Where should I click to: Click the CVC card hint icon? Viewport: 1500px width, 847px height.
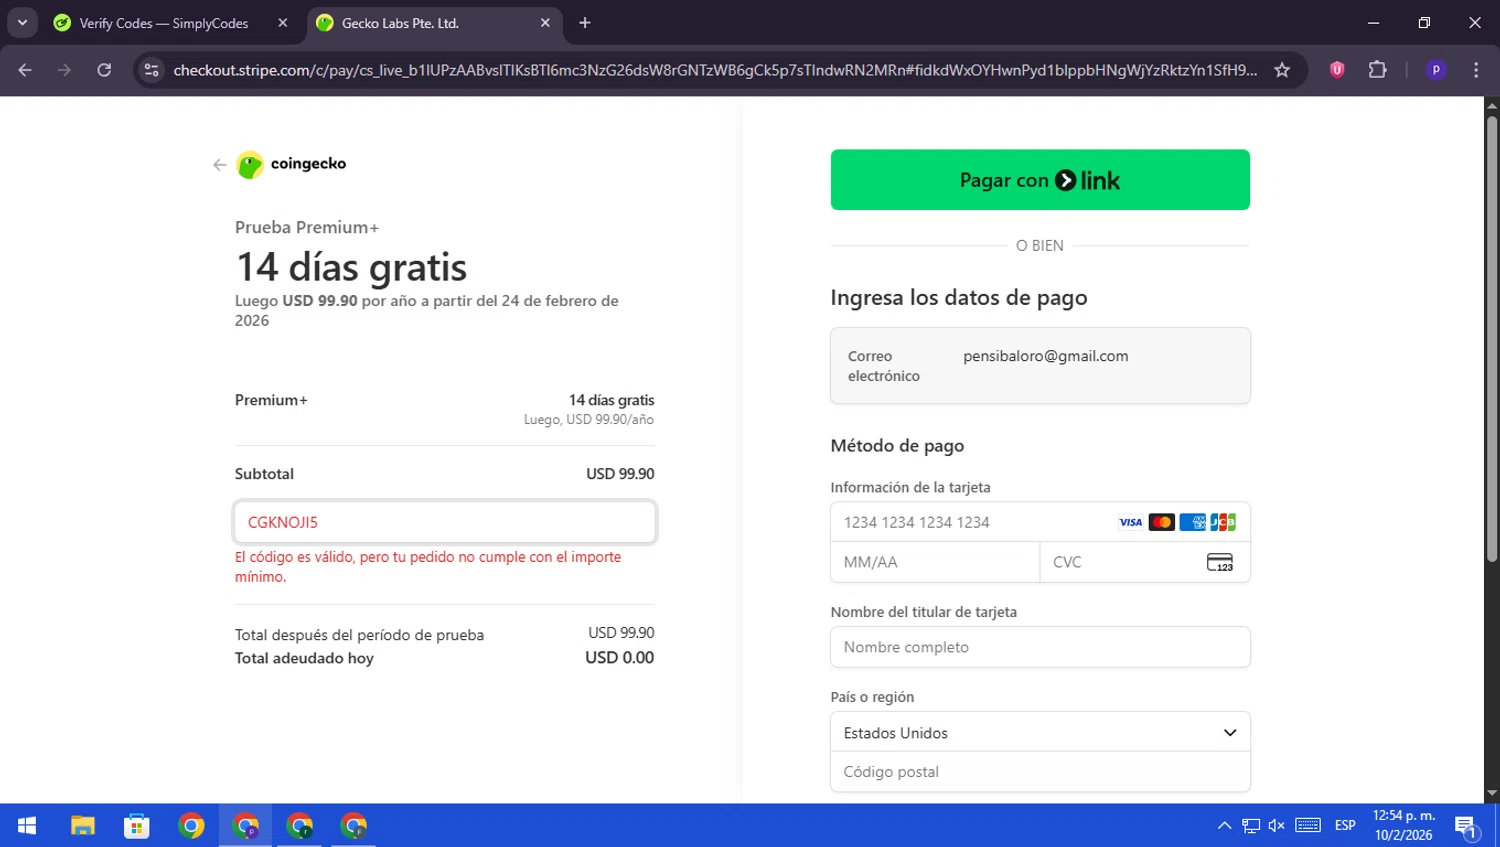[x=1220, y=562]
